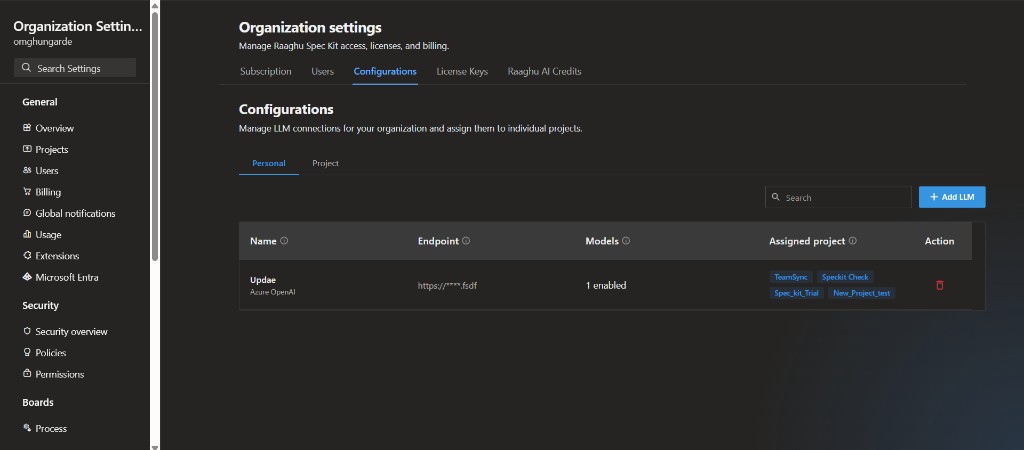Click the info icon beside the Models column
This screenshot has height=450, width=1024.
[x=626, y=241]
